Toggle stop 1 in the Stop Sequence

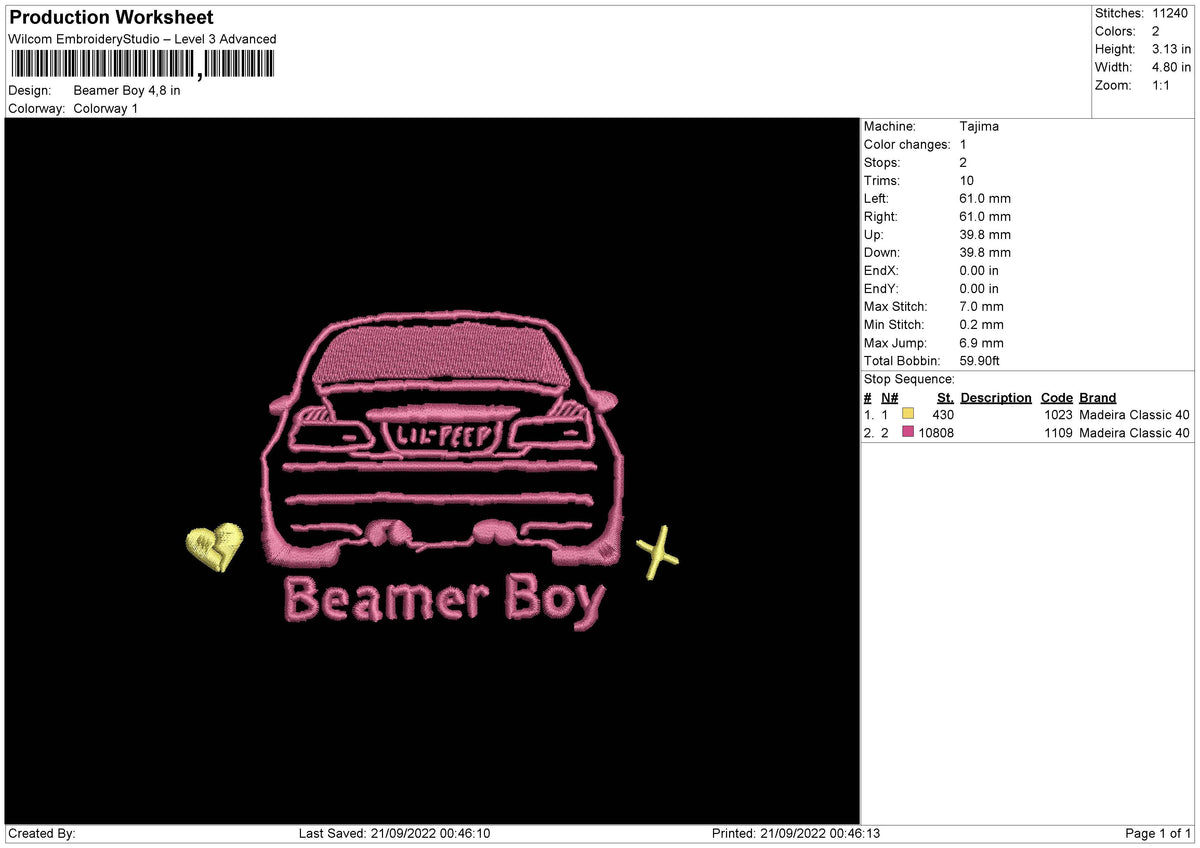[x=908, y=411]
